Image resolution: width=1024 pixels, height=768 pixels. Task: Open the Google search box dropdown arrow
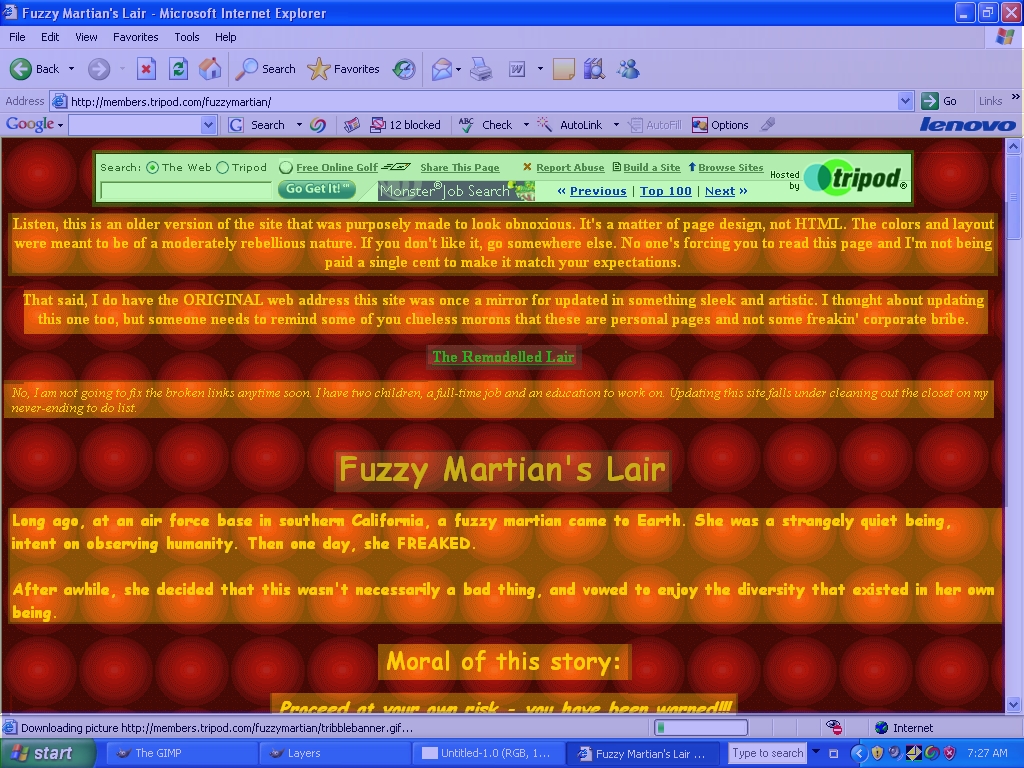208,125
